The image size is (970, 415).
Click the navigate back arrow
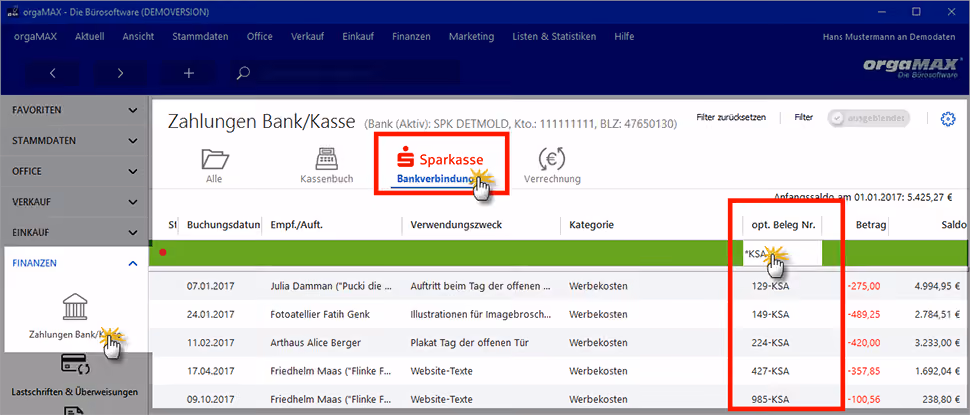(53, 73)
